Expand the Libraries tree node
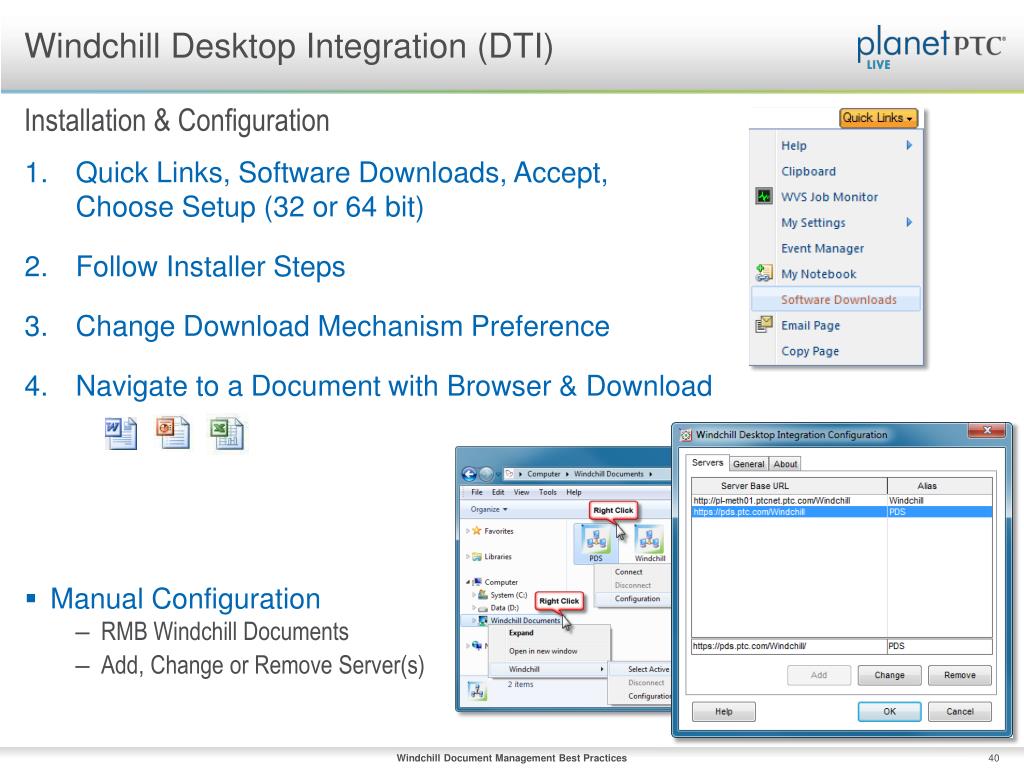The image size is (1024, 768). pyautogui.click(x=468, y=556)
